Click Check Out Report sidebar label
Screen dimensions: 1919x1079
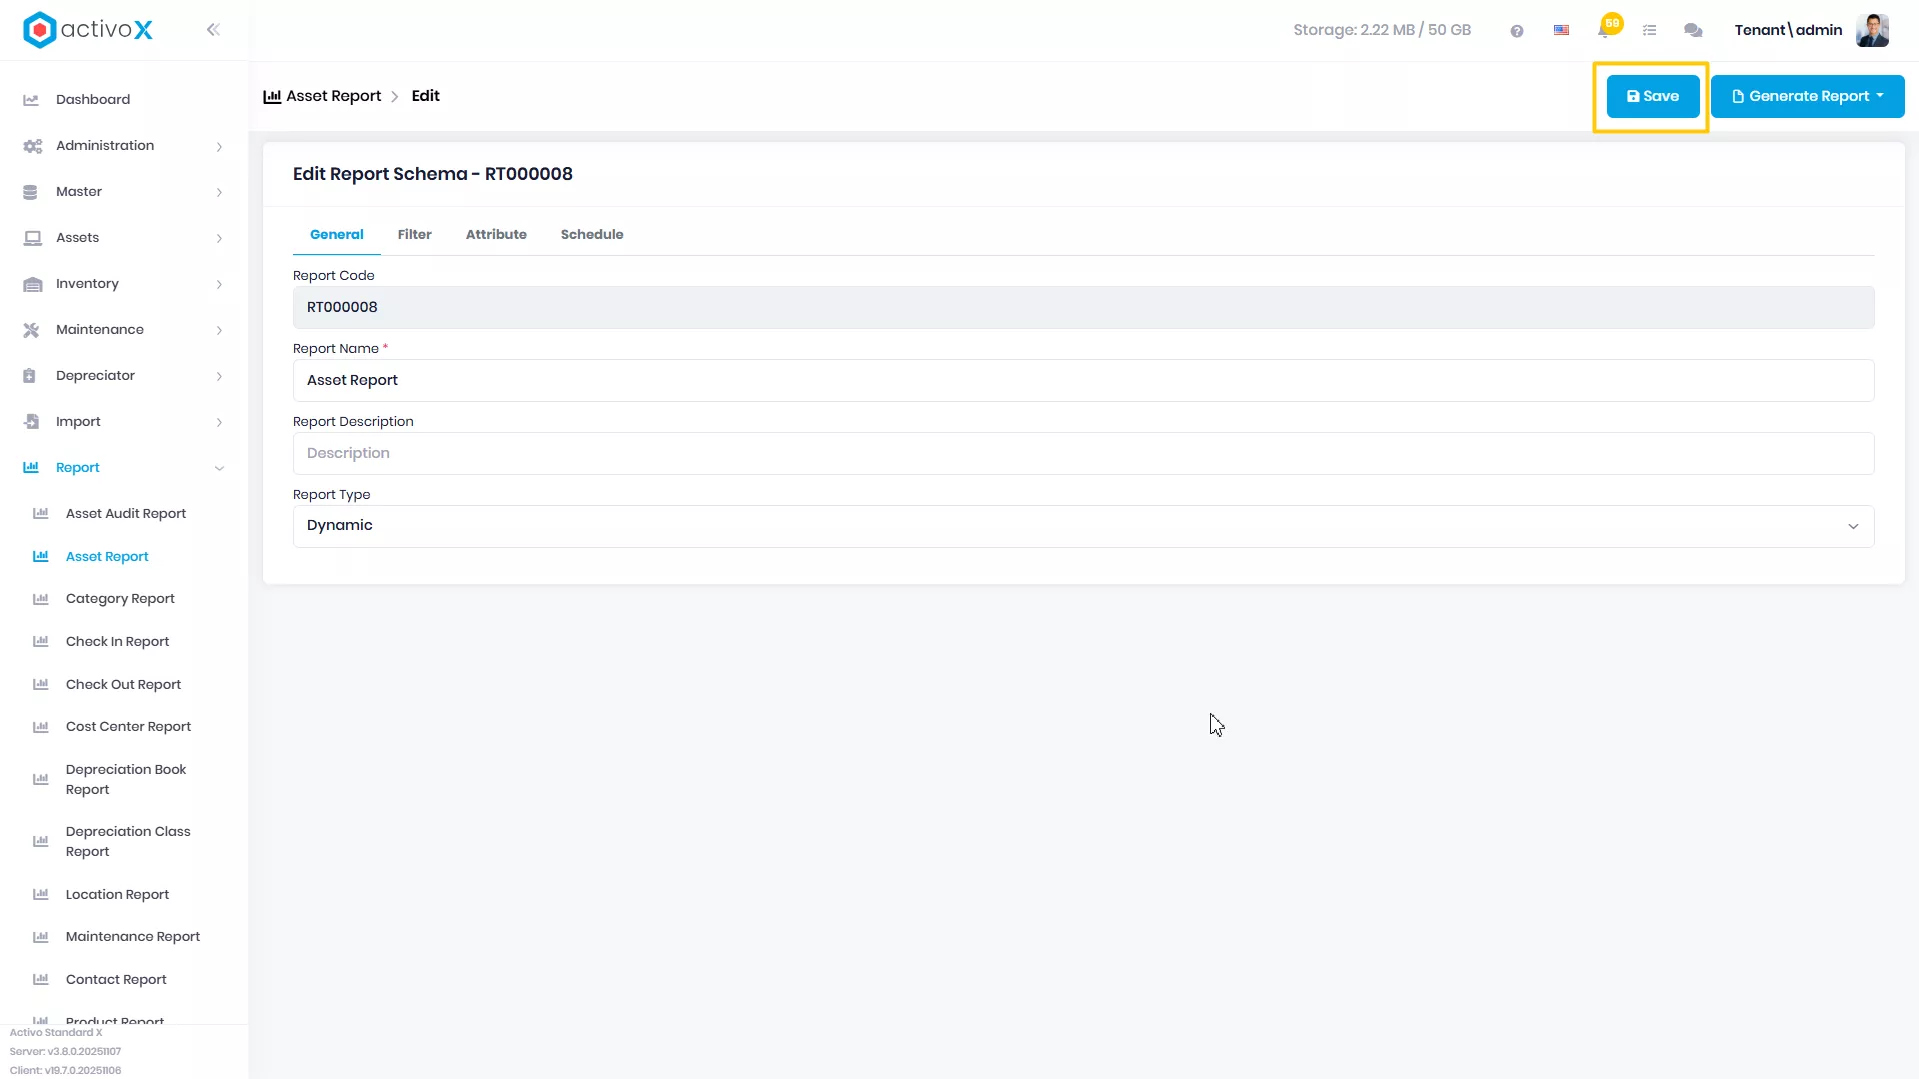point(123,685)
